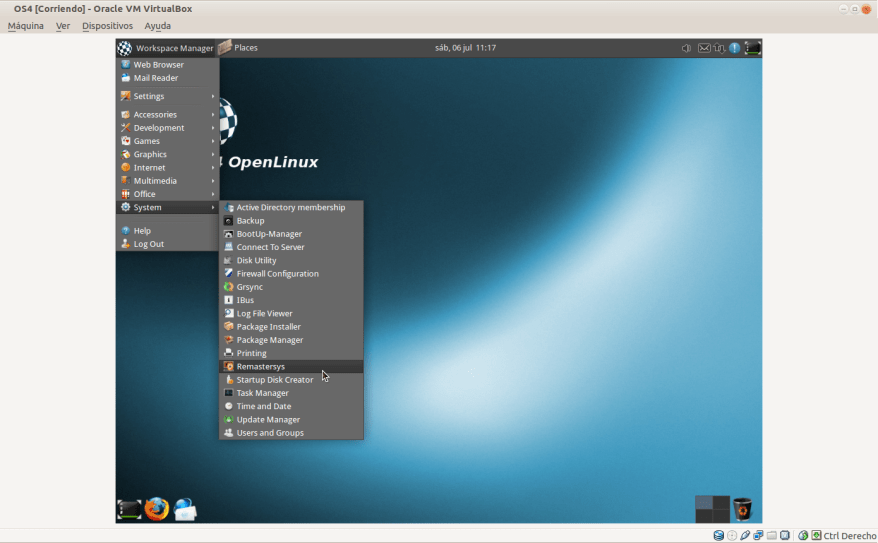Click the panel clock date text
The image size is (878, 543).
coord(465,48)
